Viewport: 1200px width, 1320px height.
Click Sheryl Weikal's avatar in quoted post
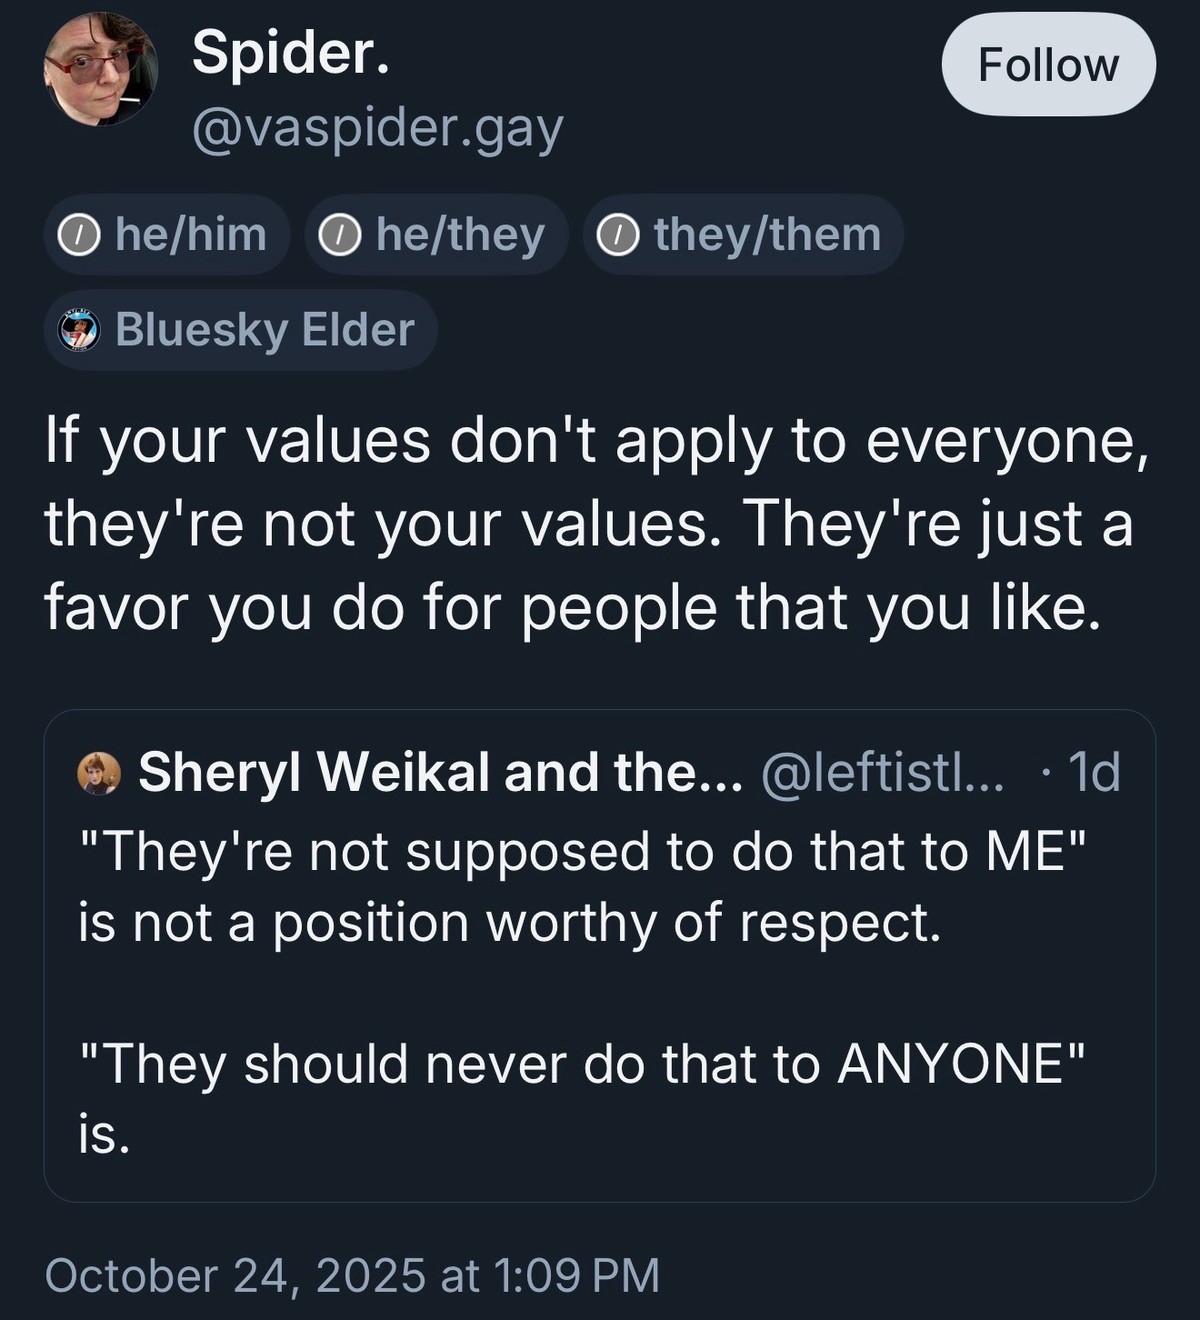tap(100, 771)
